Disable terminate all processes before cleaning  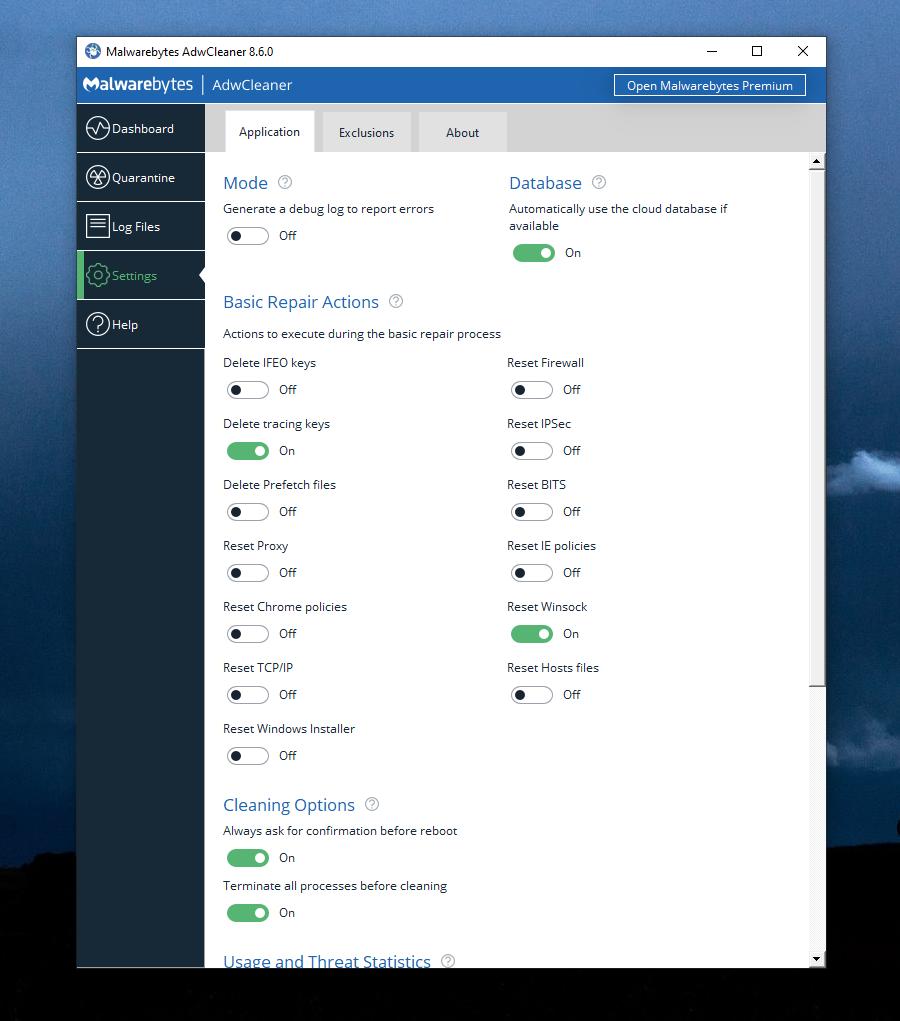[247, 913]
